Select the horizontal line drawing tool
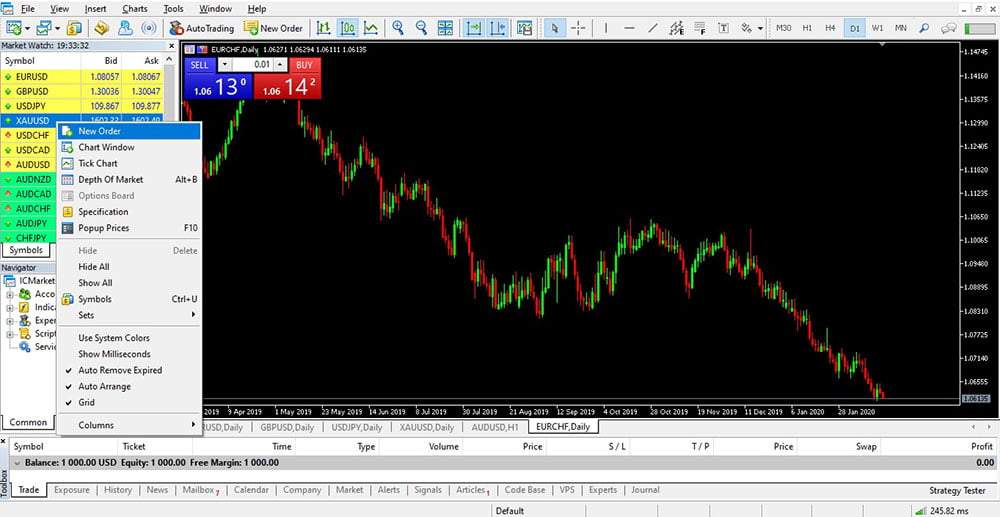This screenshot has width=1000, height=517. point(629,28)
